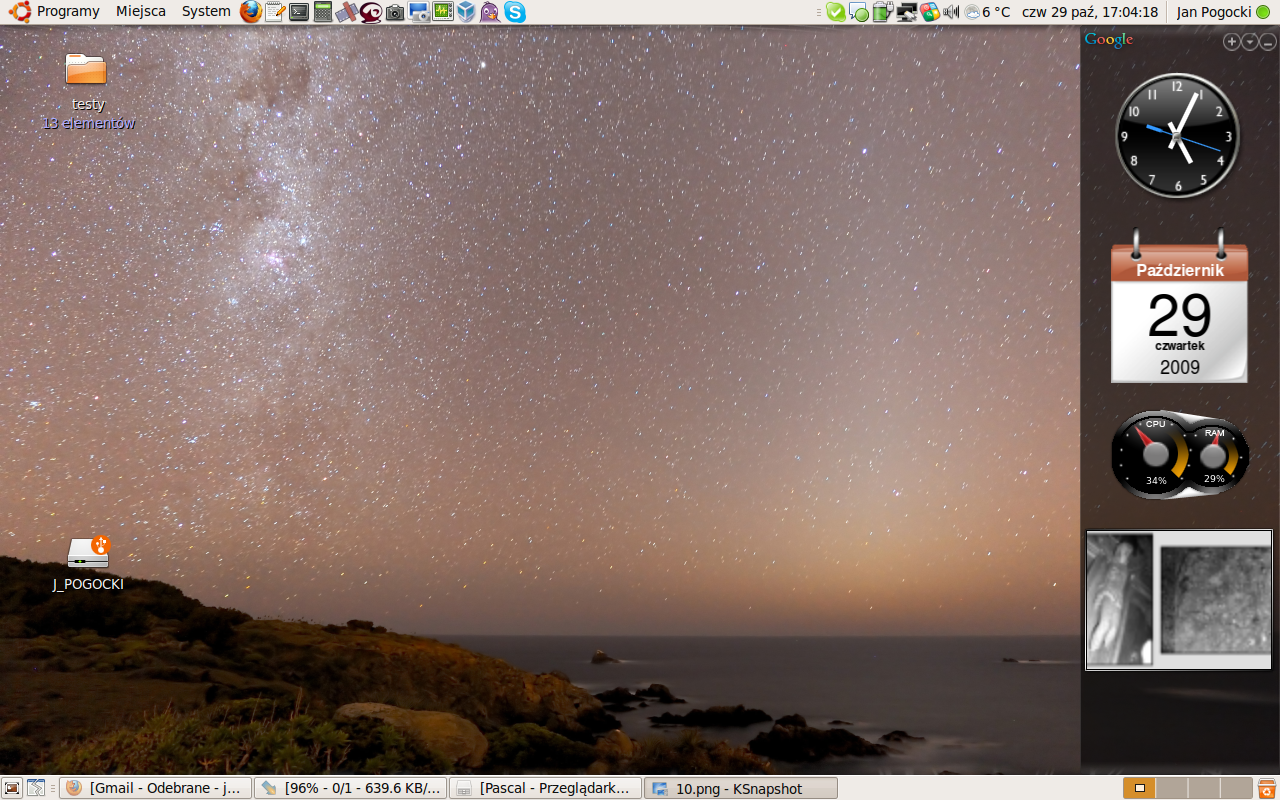Open the calculator launcher icon

coord(322,12)
